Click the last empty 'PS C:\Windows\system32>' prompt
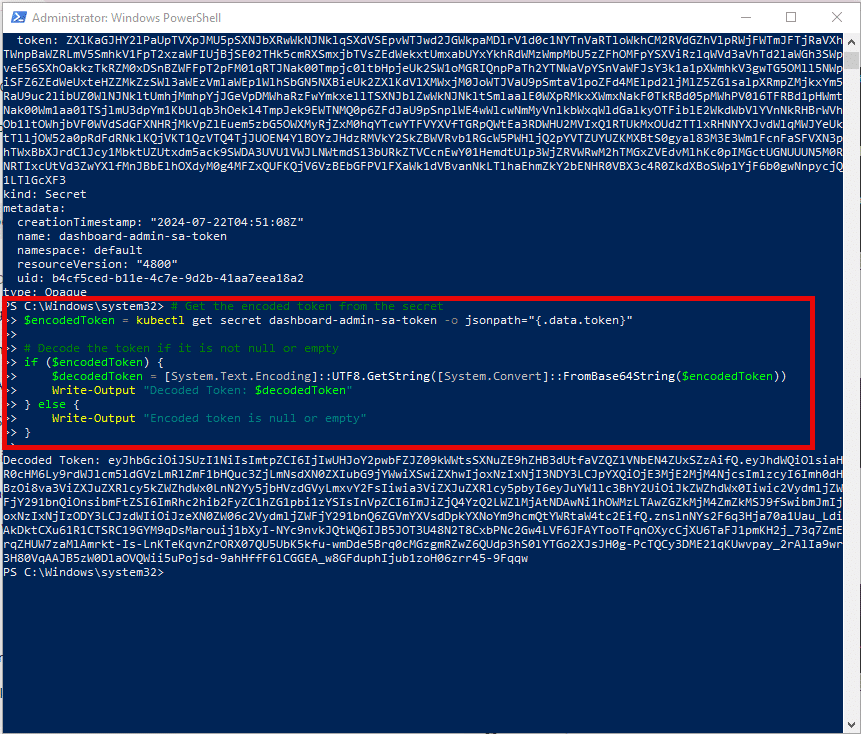The image size is (861, 734). [x=83, y=573]
